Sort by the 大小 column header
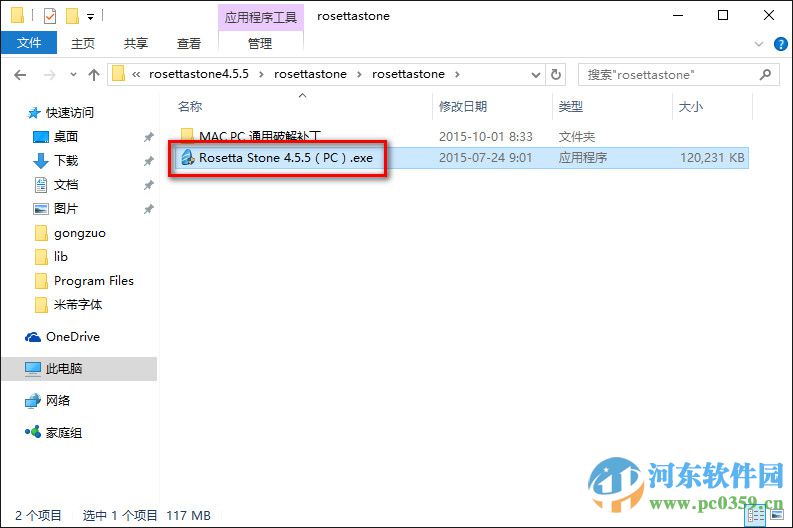 [690, 106]
